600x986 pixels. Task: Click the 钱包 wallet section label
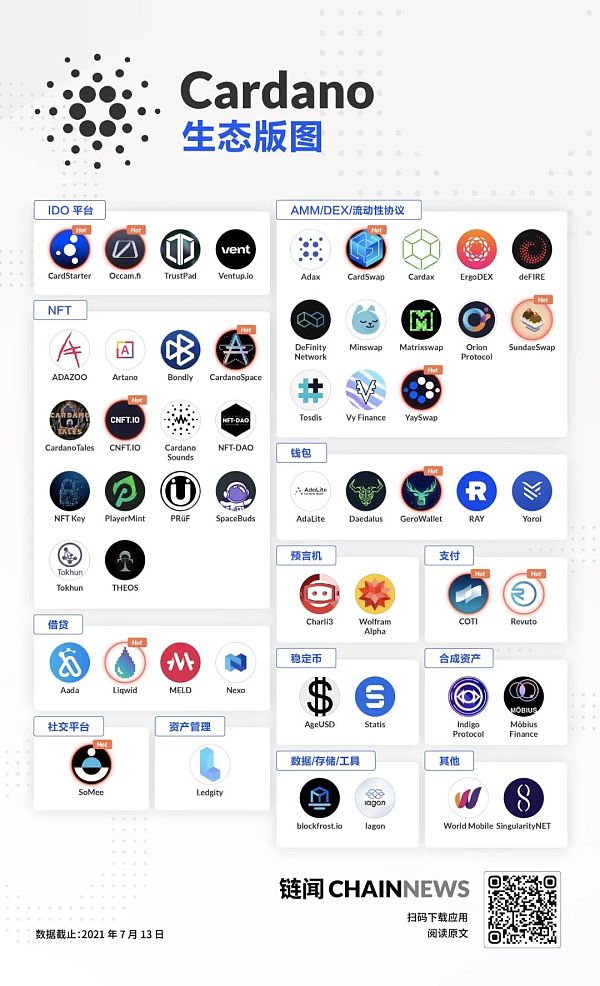tap(302, 453)
